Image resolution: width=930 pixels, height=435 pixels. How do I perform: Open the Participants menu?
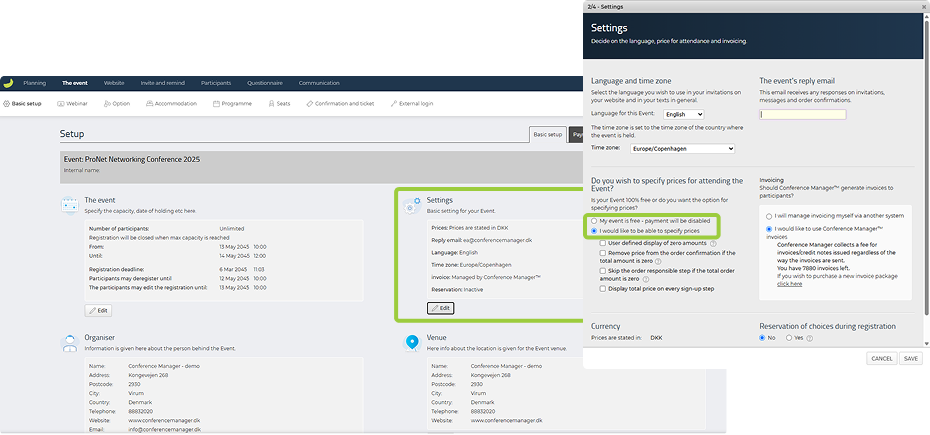215,83
